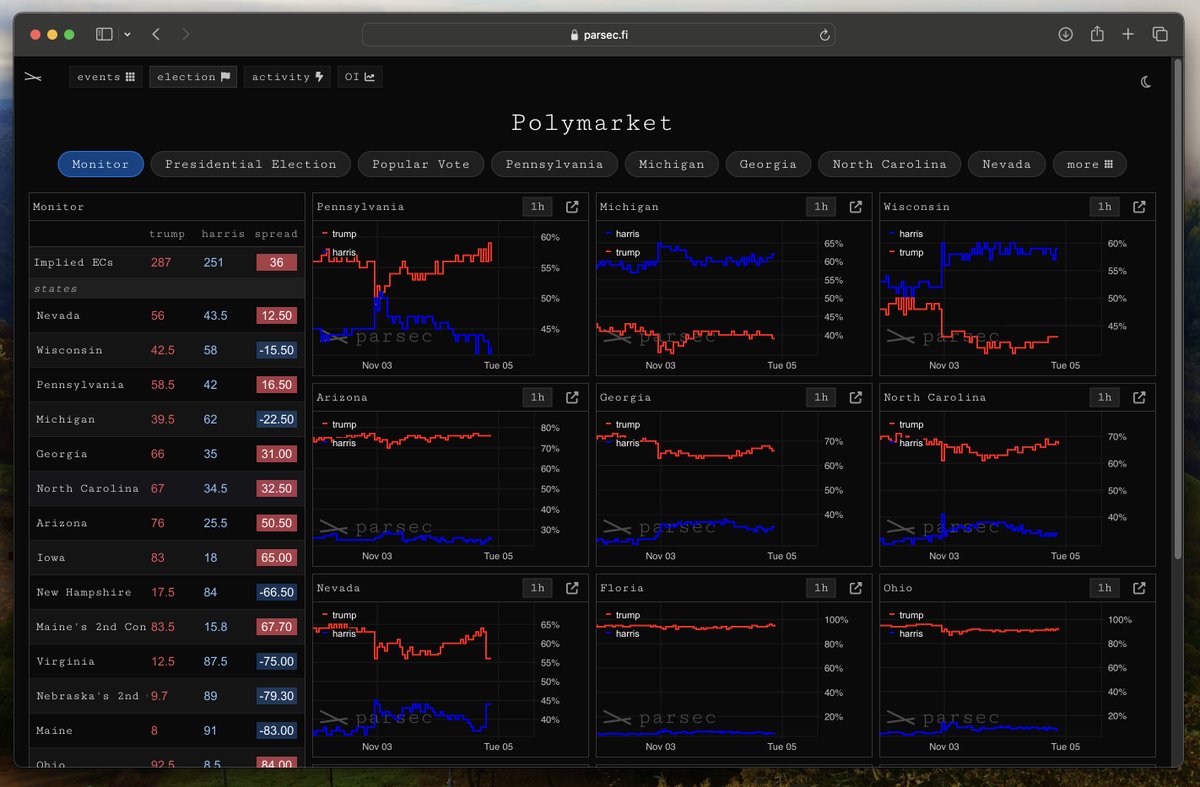Open Safari share menu
Image resolution: width=1200 pixels, height=787 pixels.
point(1097,33)
